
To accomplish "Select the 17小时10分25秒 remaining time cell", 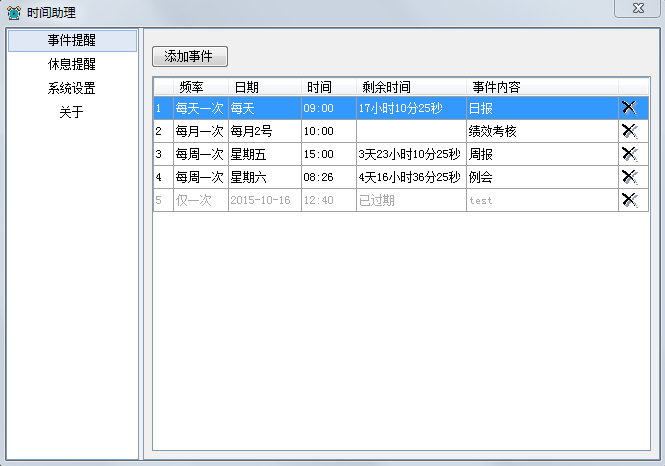I will pyautogui.click(x=411, y=108).
